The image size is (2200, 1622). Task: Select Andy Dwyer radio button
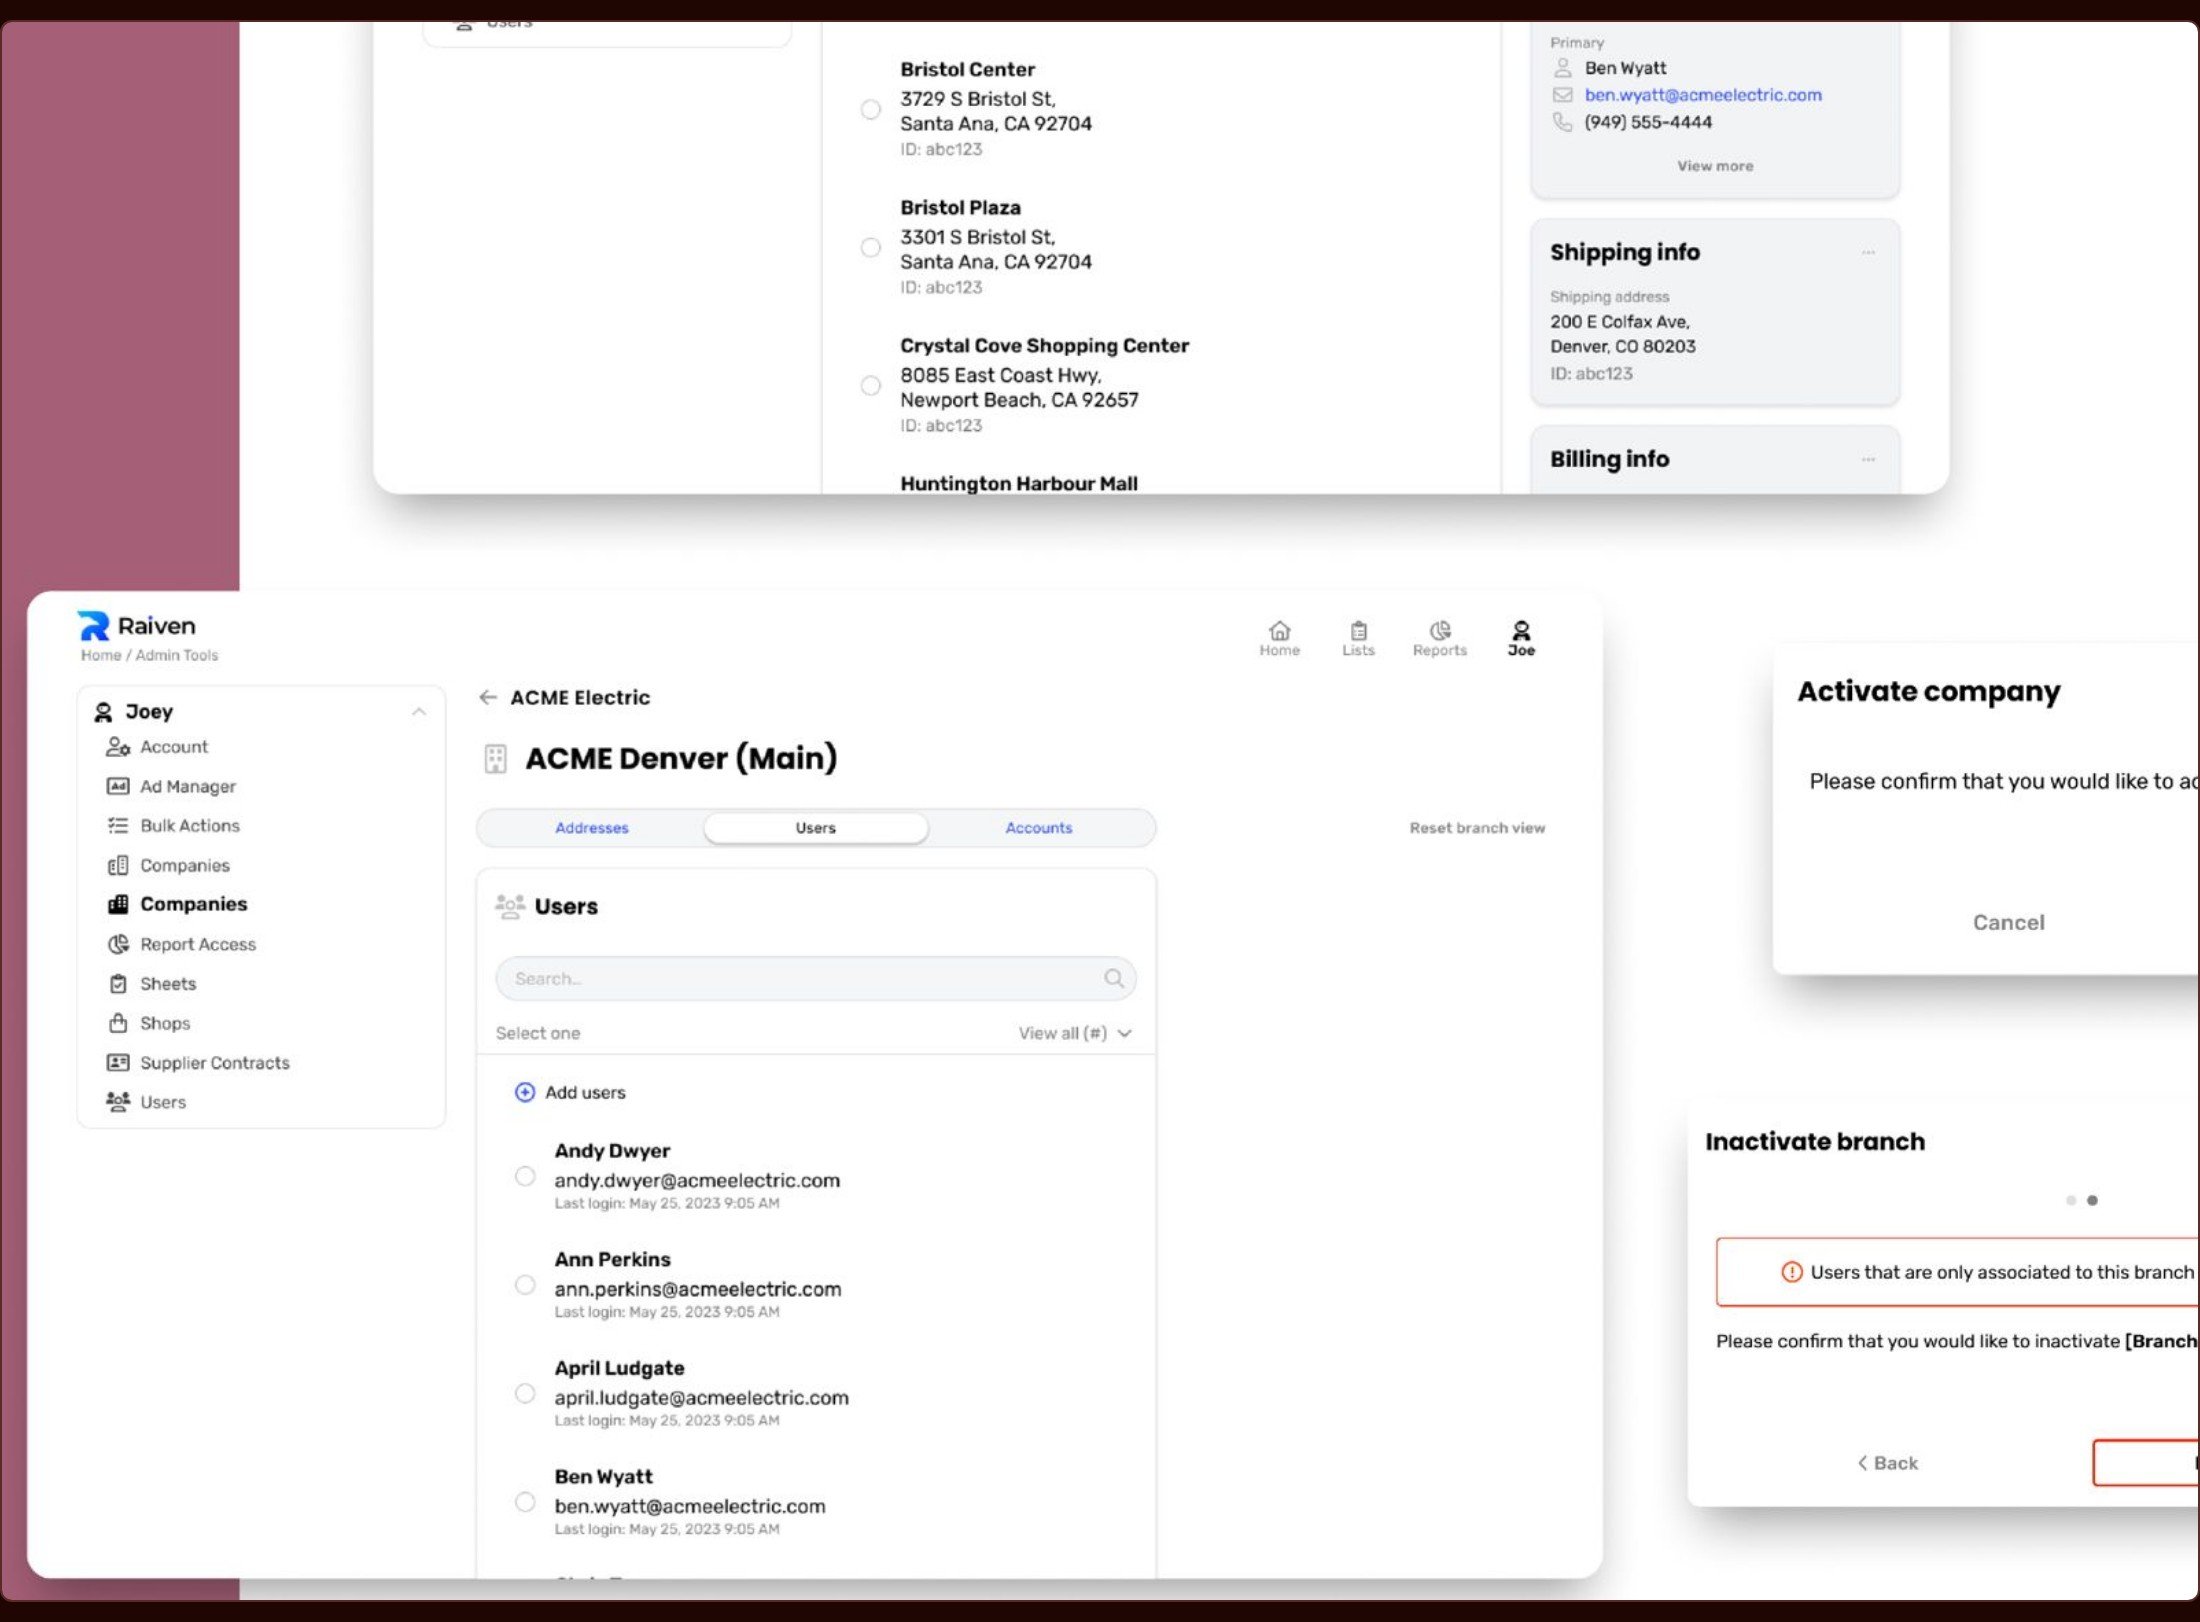click(525, 1176)
